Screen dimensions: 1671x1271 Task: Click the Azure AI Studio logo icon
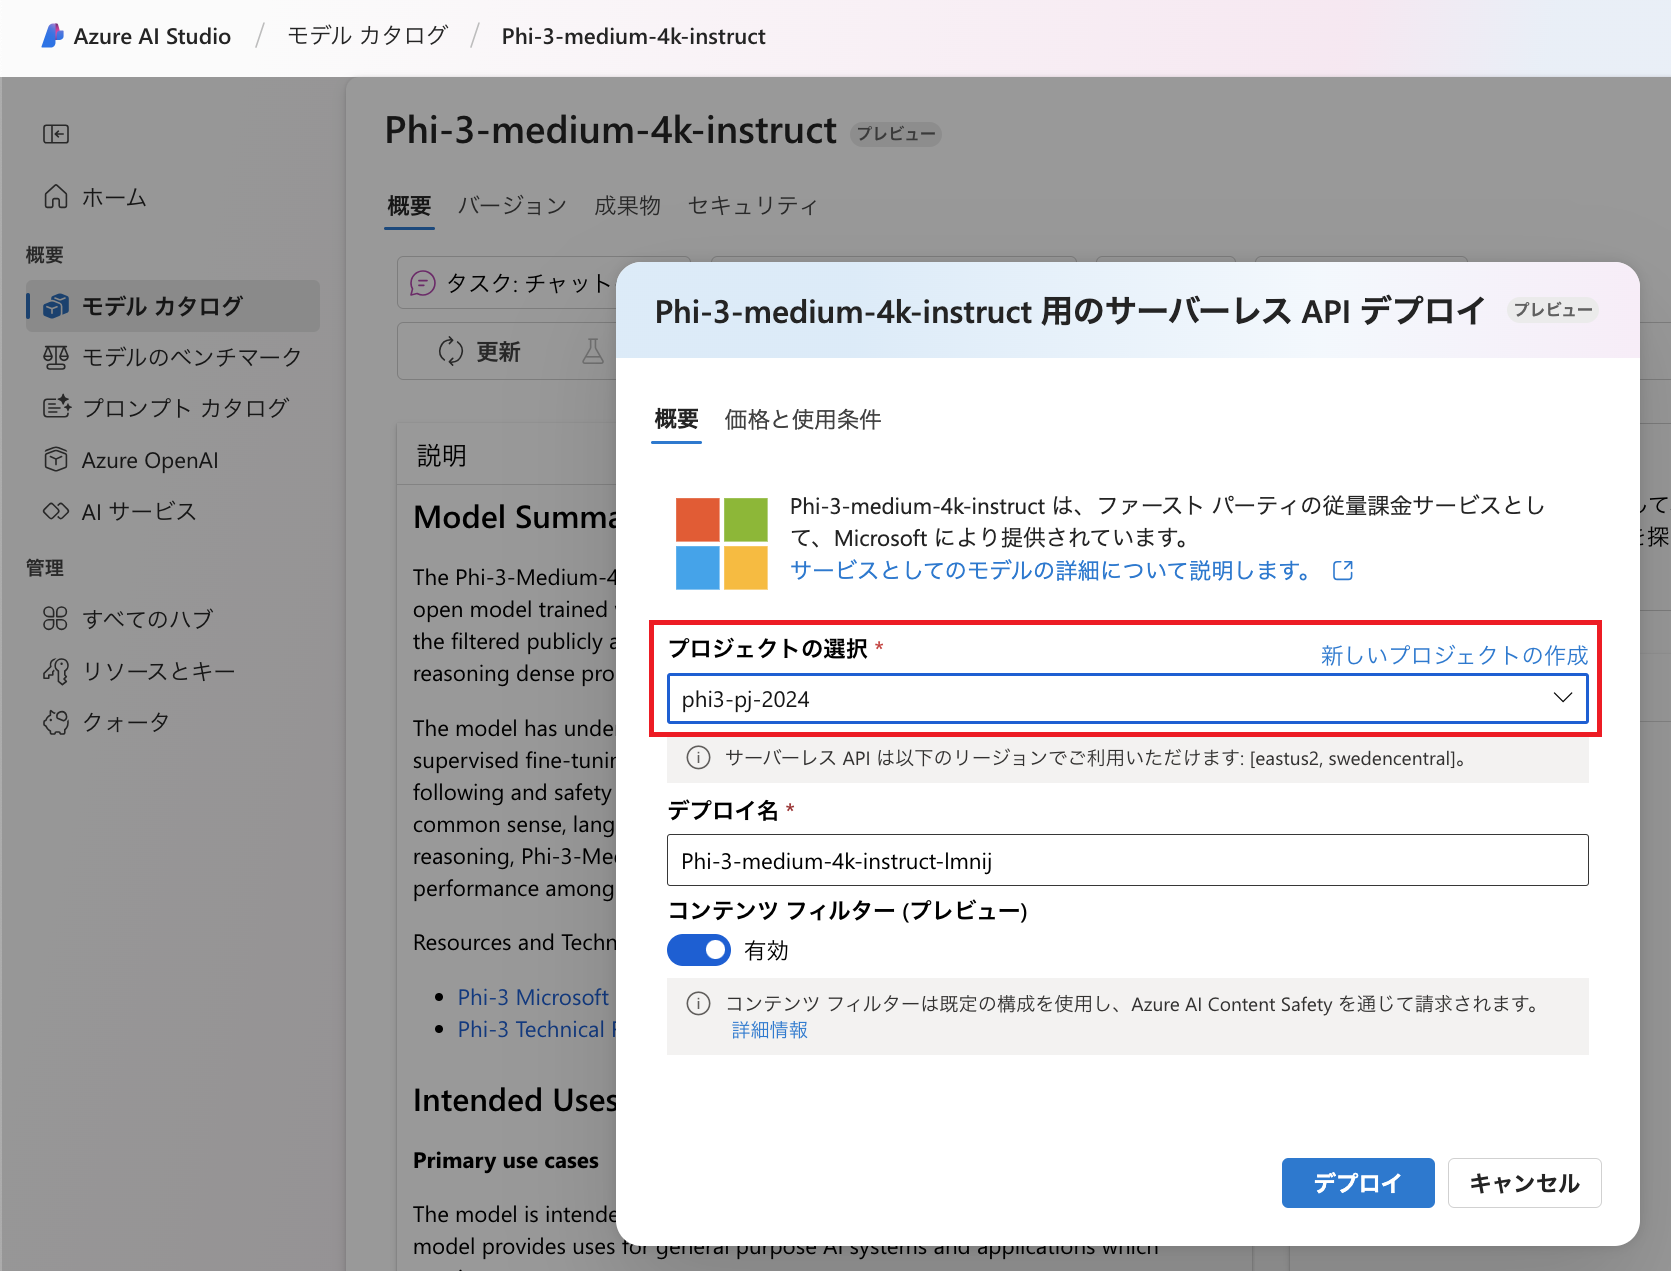point(53,36)
